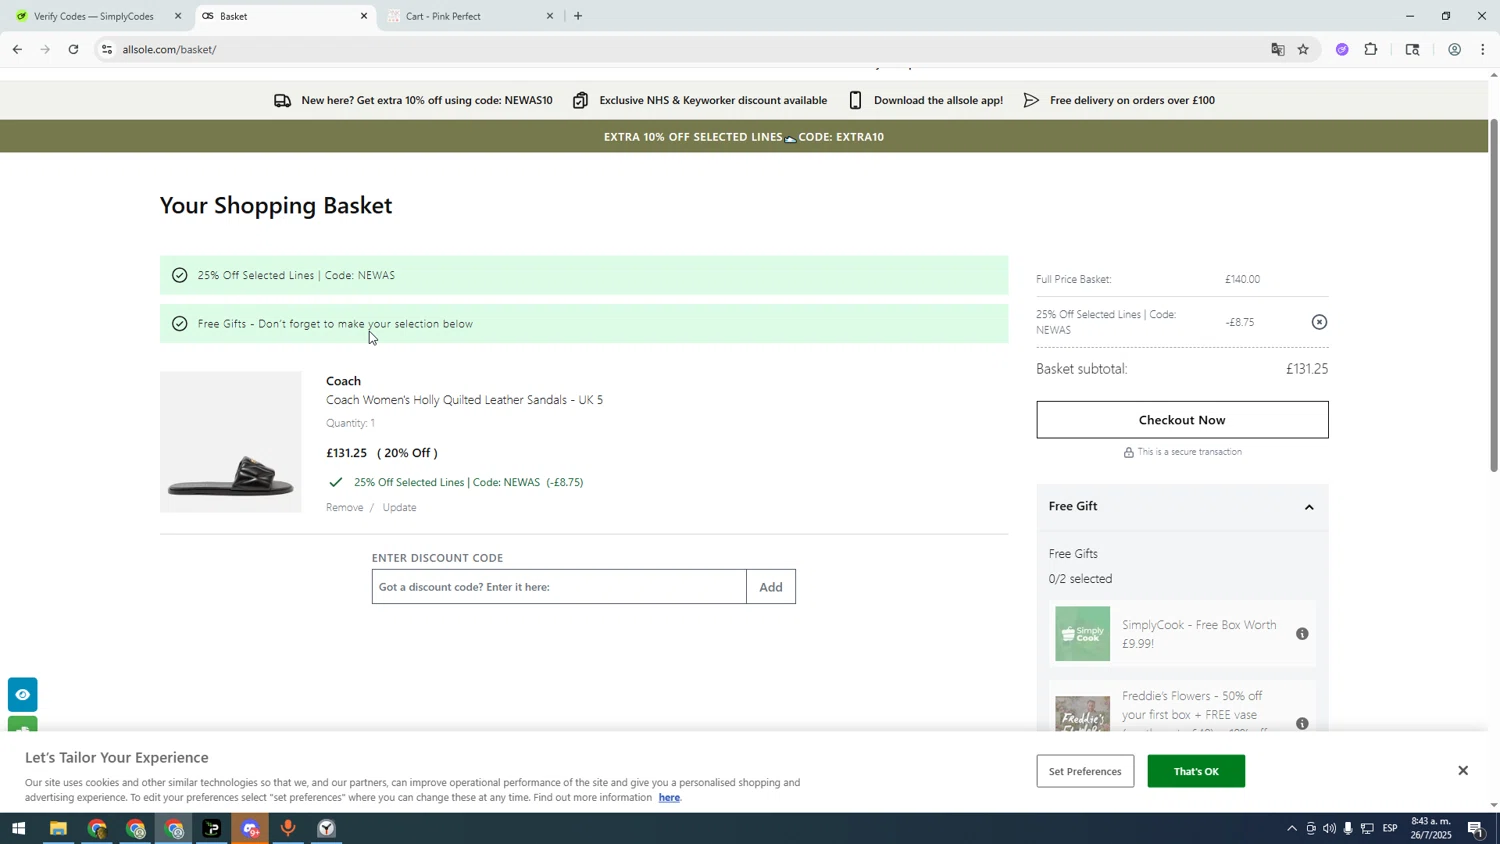Open the taskbar clock 8:43 a. m.

pos(1431,828)
